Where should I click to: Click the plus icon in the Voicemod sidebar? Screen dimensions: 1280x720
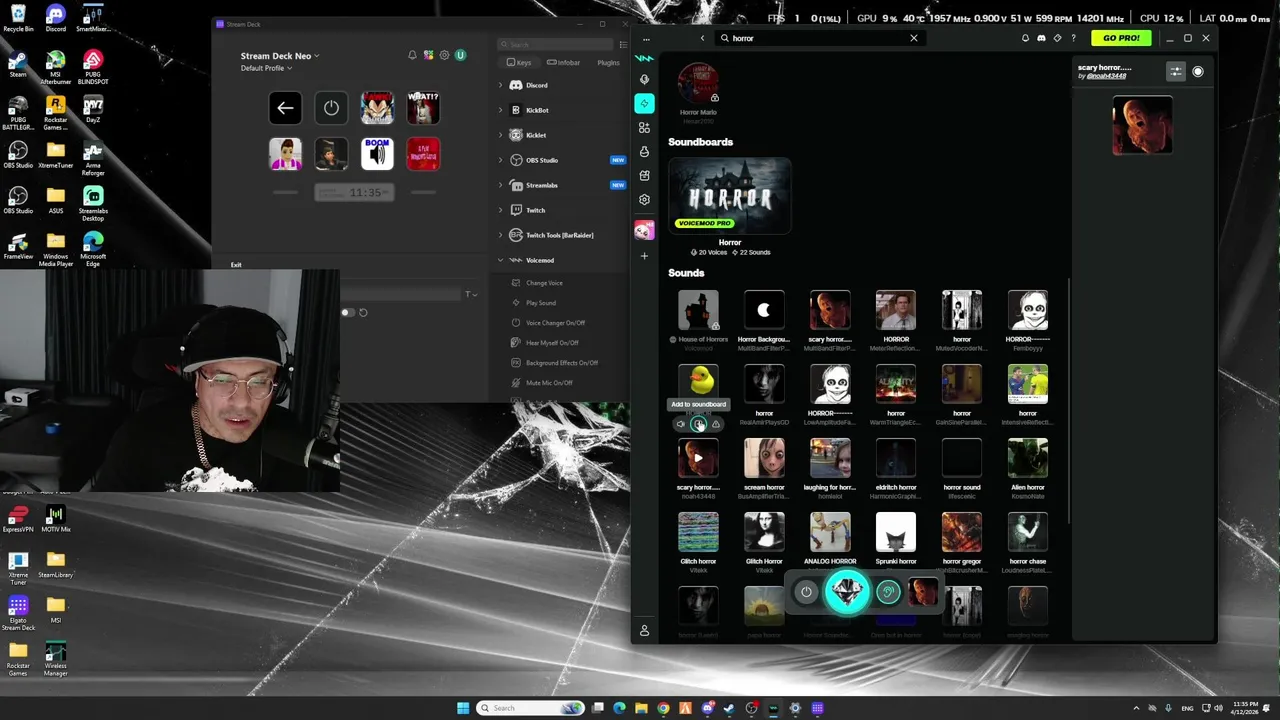(x=644, y=256)
